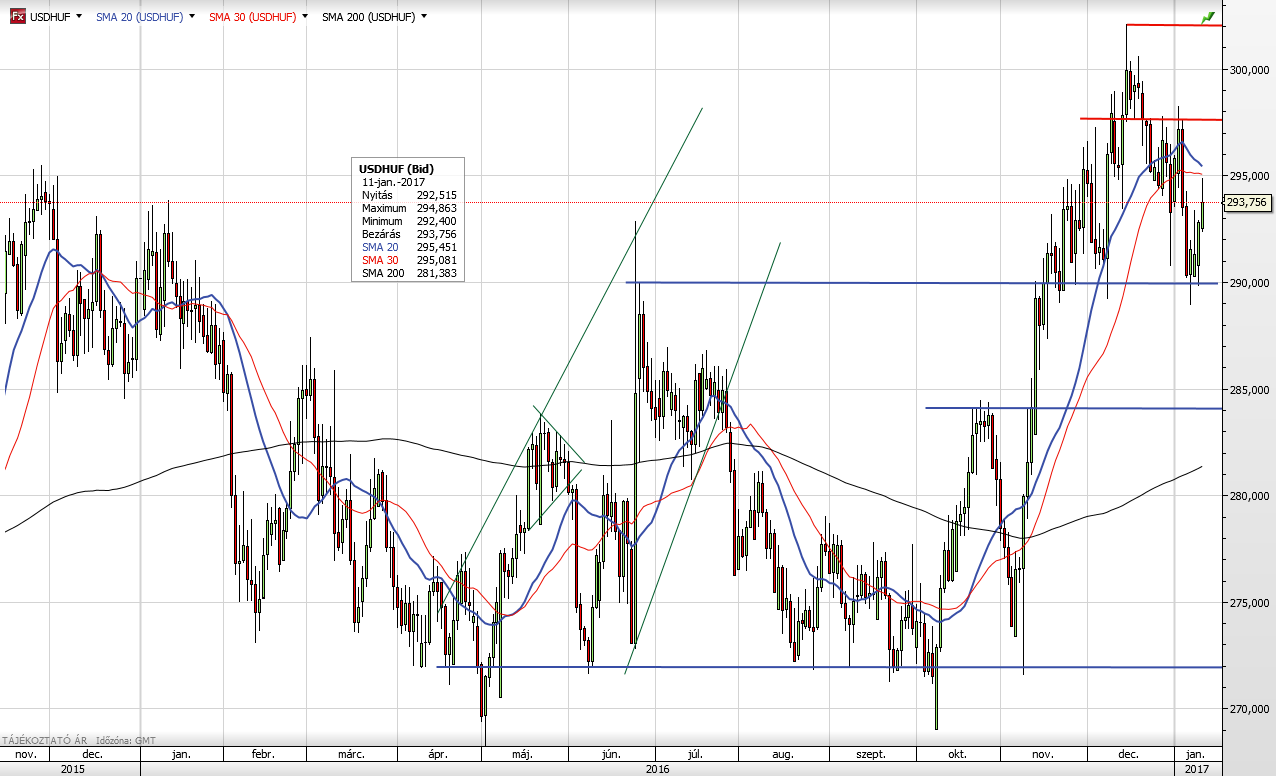Click the 290,000 price axis label

pyautogui.click(x=1250, y=283)
